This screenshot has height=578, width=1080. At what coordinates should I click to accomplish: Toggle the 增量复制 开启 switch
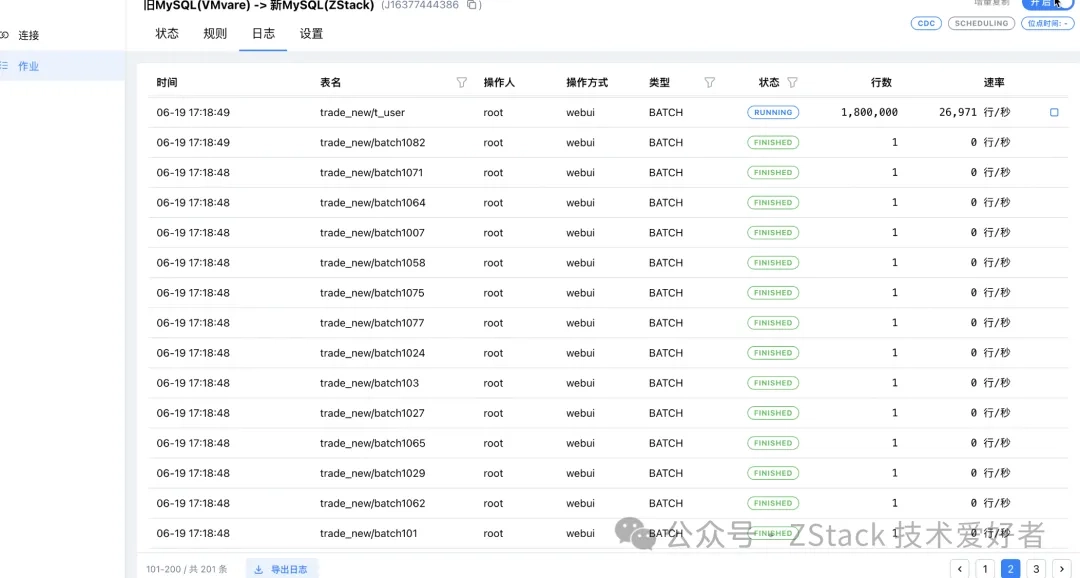[x=1047, y=4]
